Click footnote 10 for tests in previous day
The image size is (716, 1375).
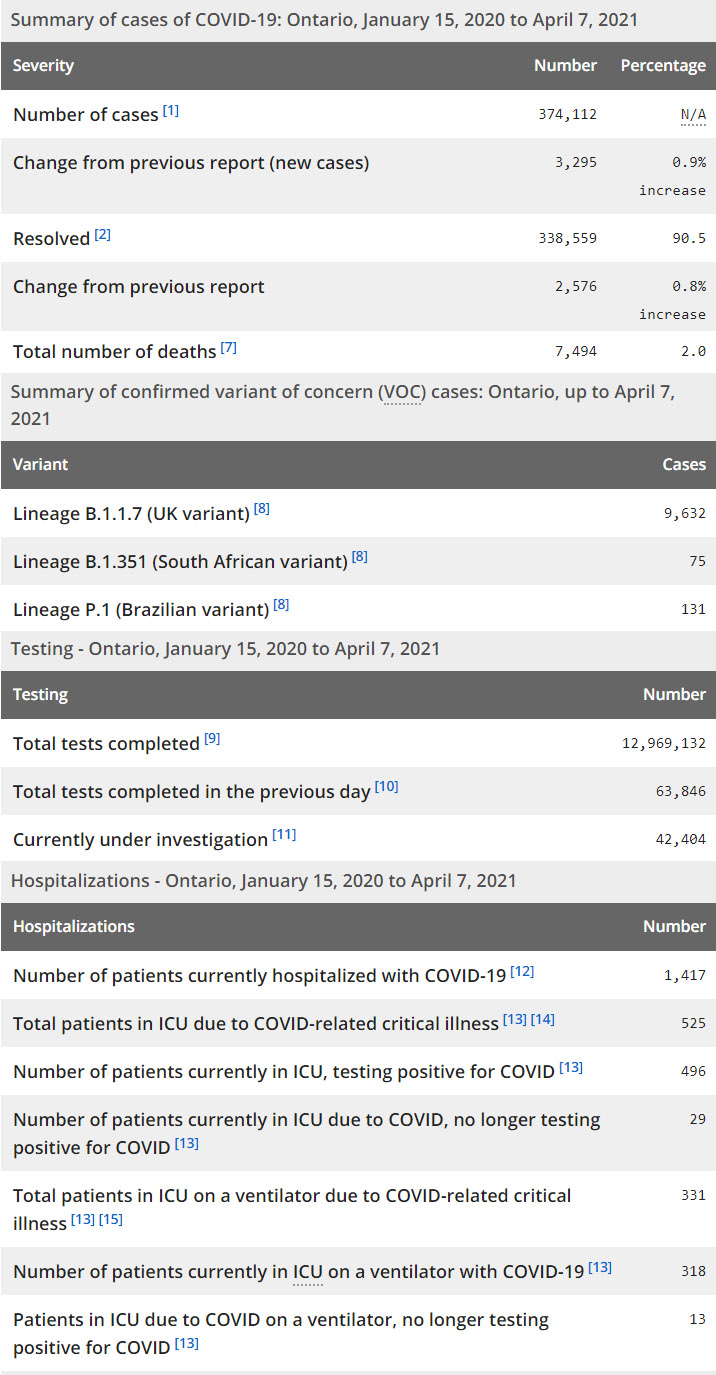(x=387, y=787)
